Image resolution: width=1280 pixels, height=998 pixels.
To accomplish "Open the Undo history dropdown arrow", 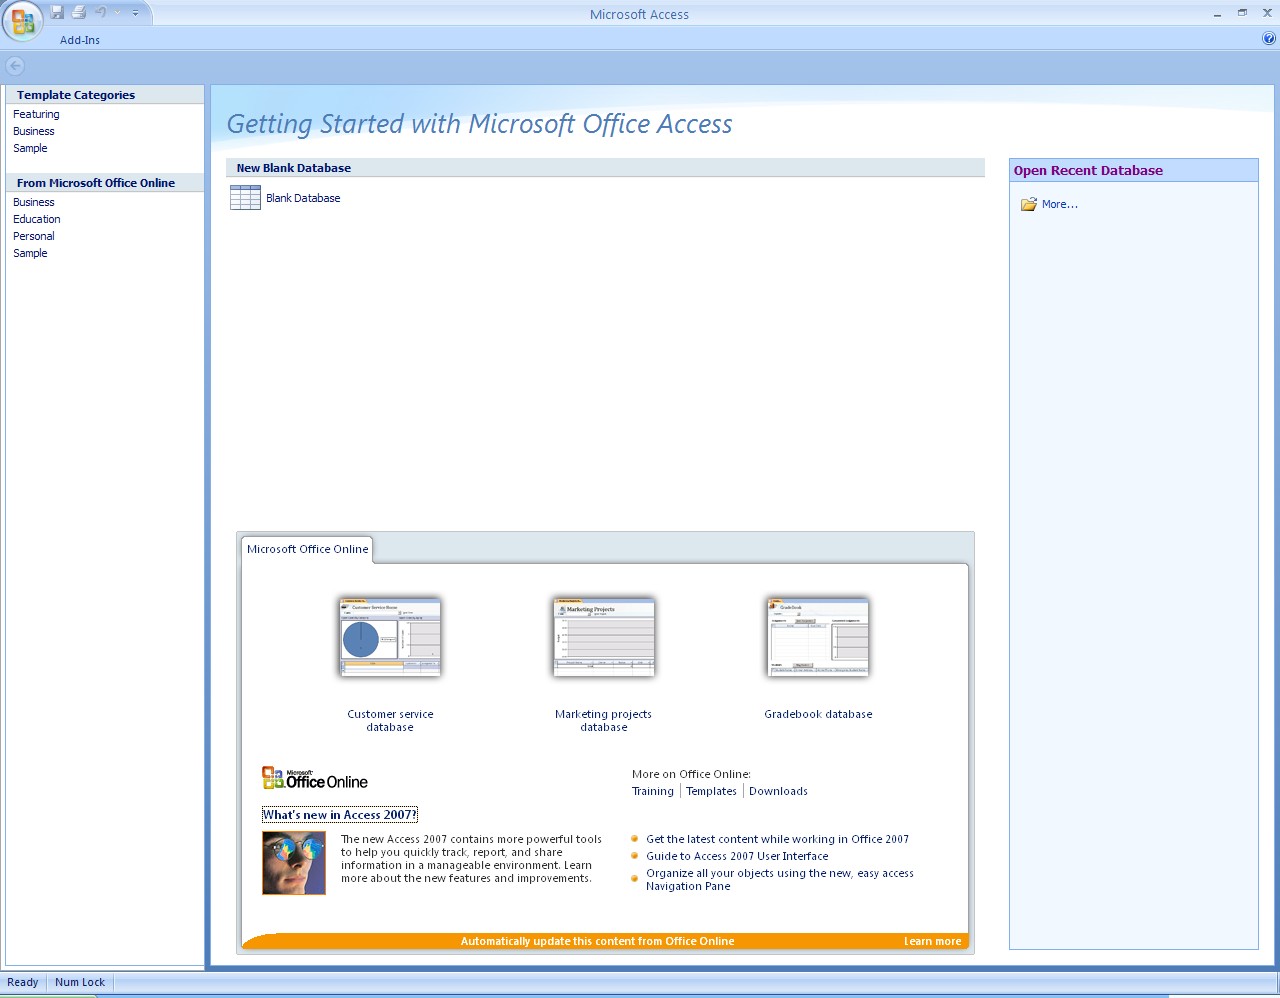I will [x=117, y=12].
